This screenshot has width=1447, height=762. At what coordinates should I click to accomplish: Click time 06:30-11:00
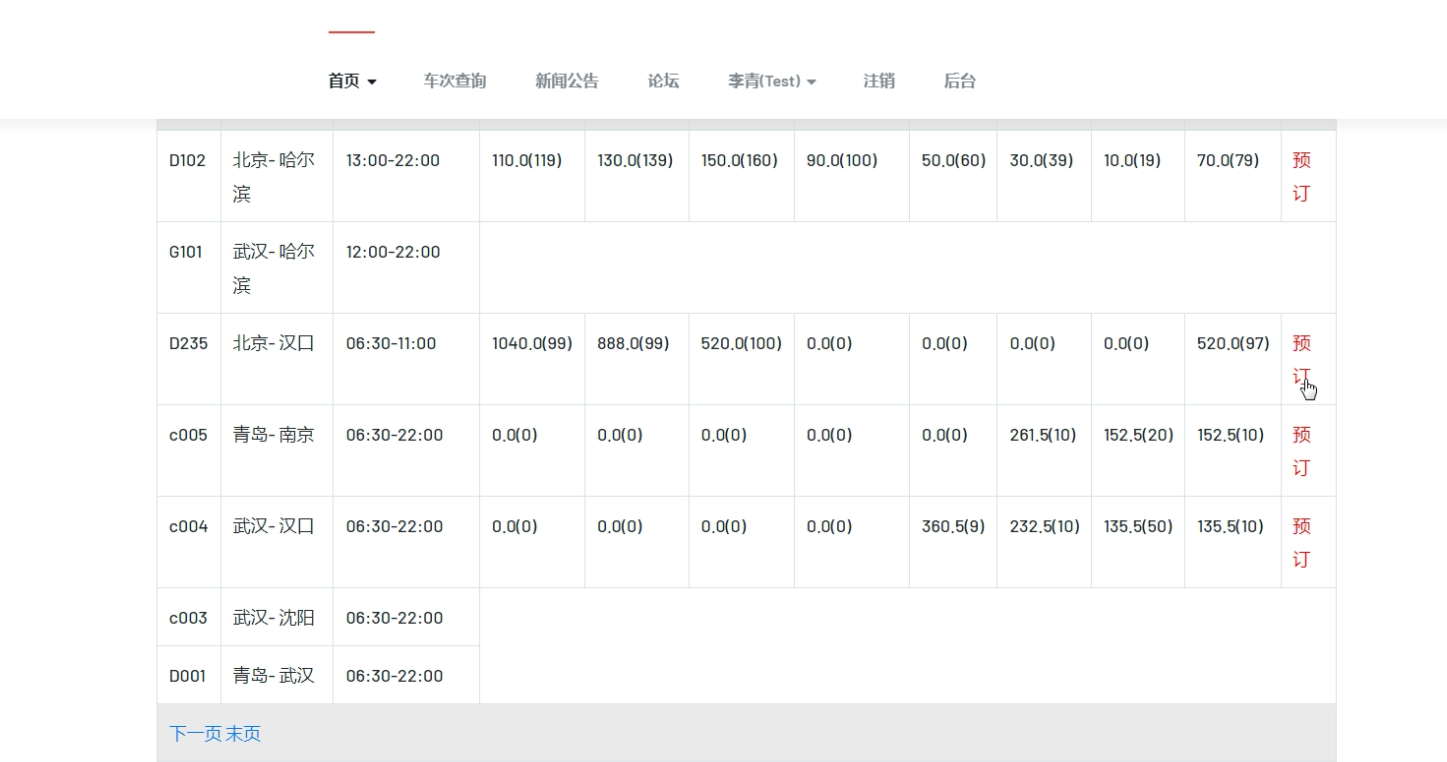pyautogui.click(x=391, y=343)
